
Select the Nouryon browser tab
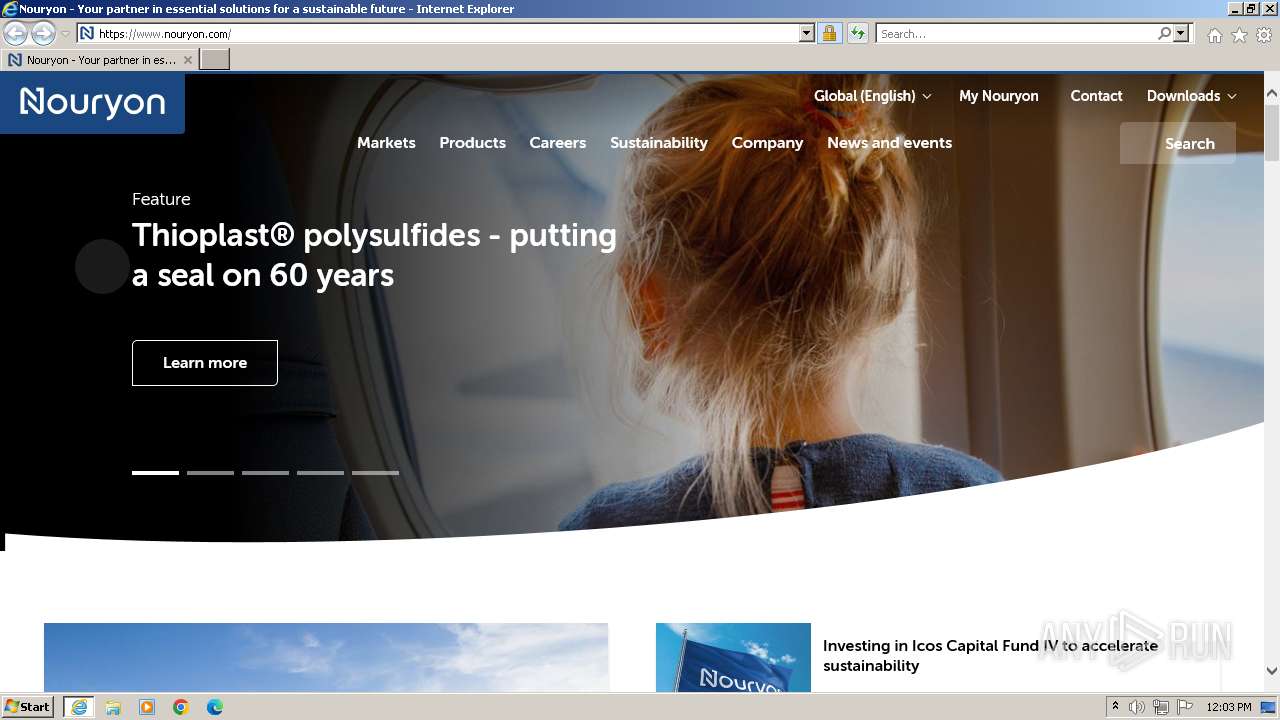point(99,60)
